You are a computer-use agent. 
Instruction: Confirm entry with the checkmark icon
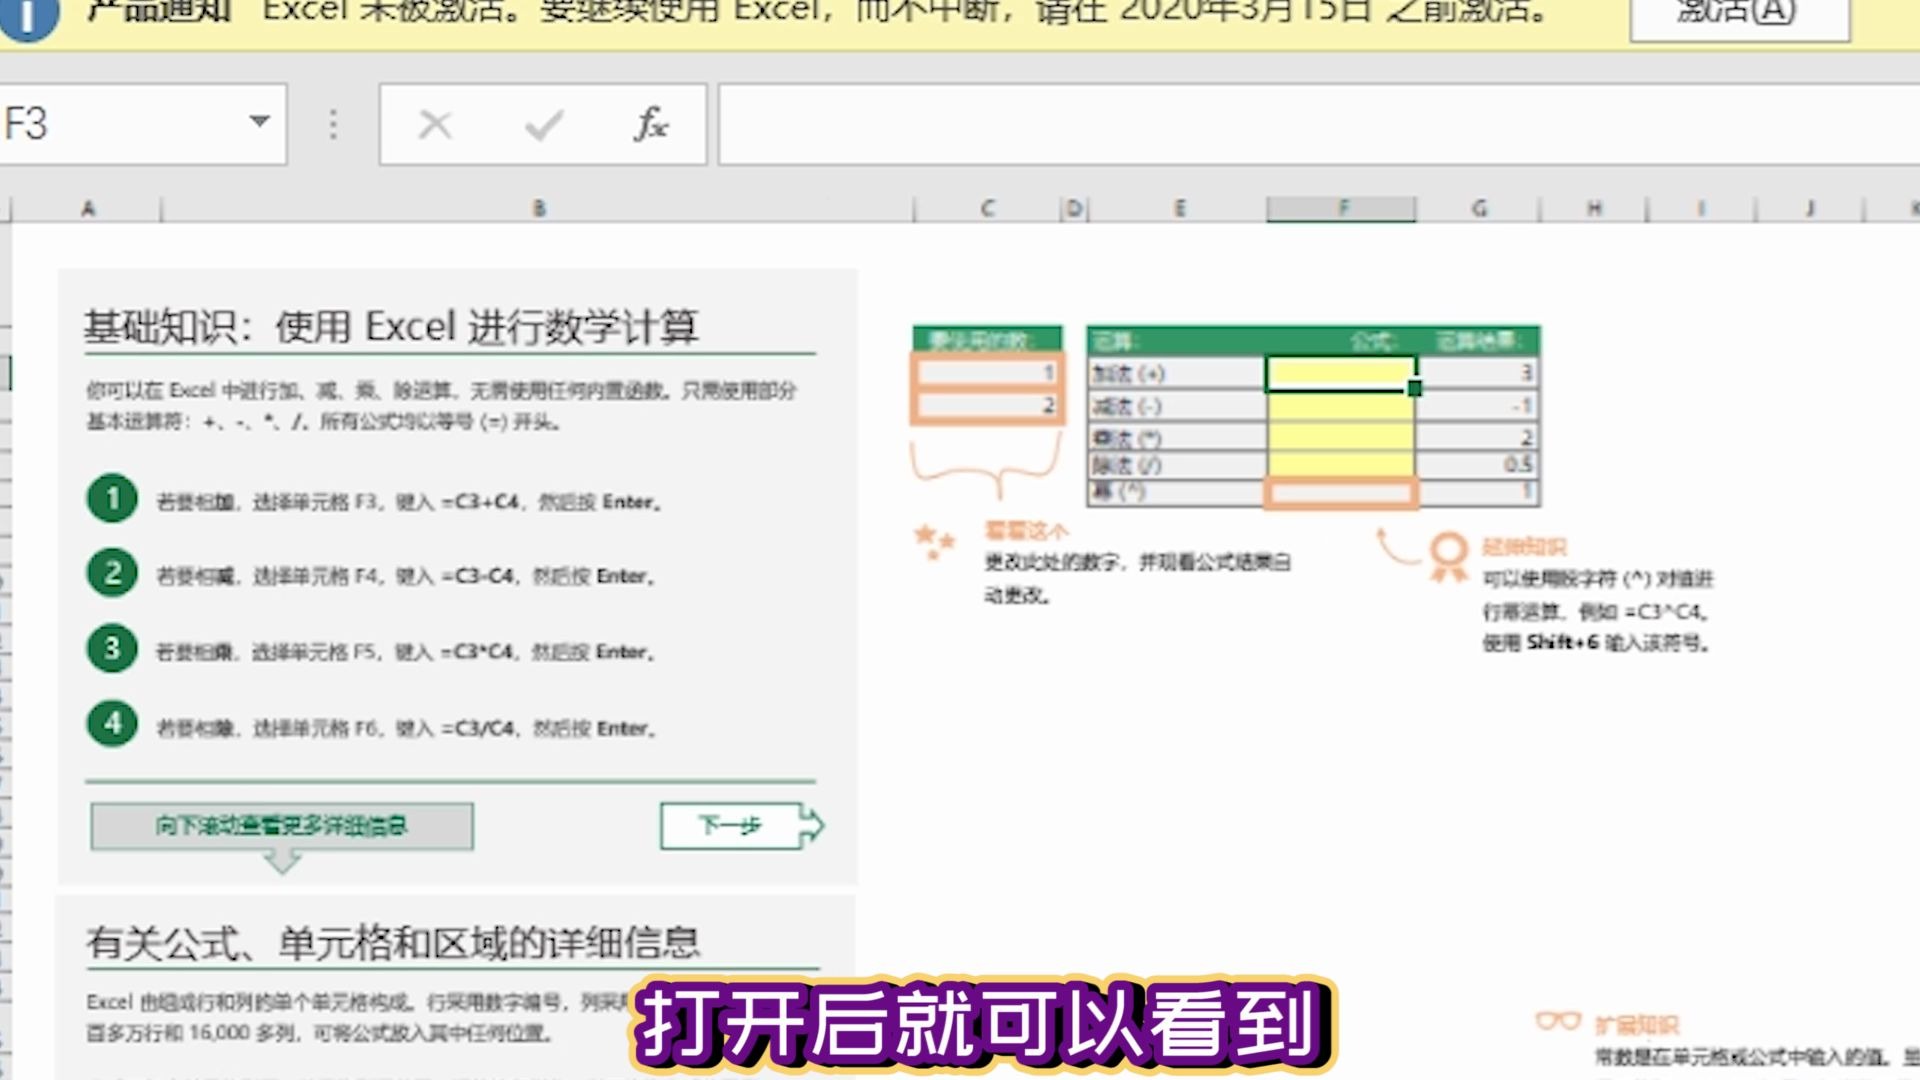coord(544,125)
